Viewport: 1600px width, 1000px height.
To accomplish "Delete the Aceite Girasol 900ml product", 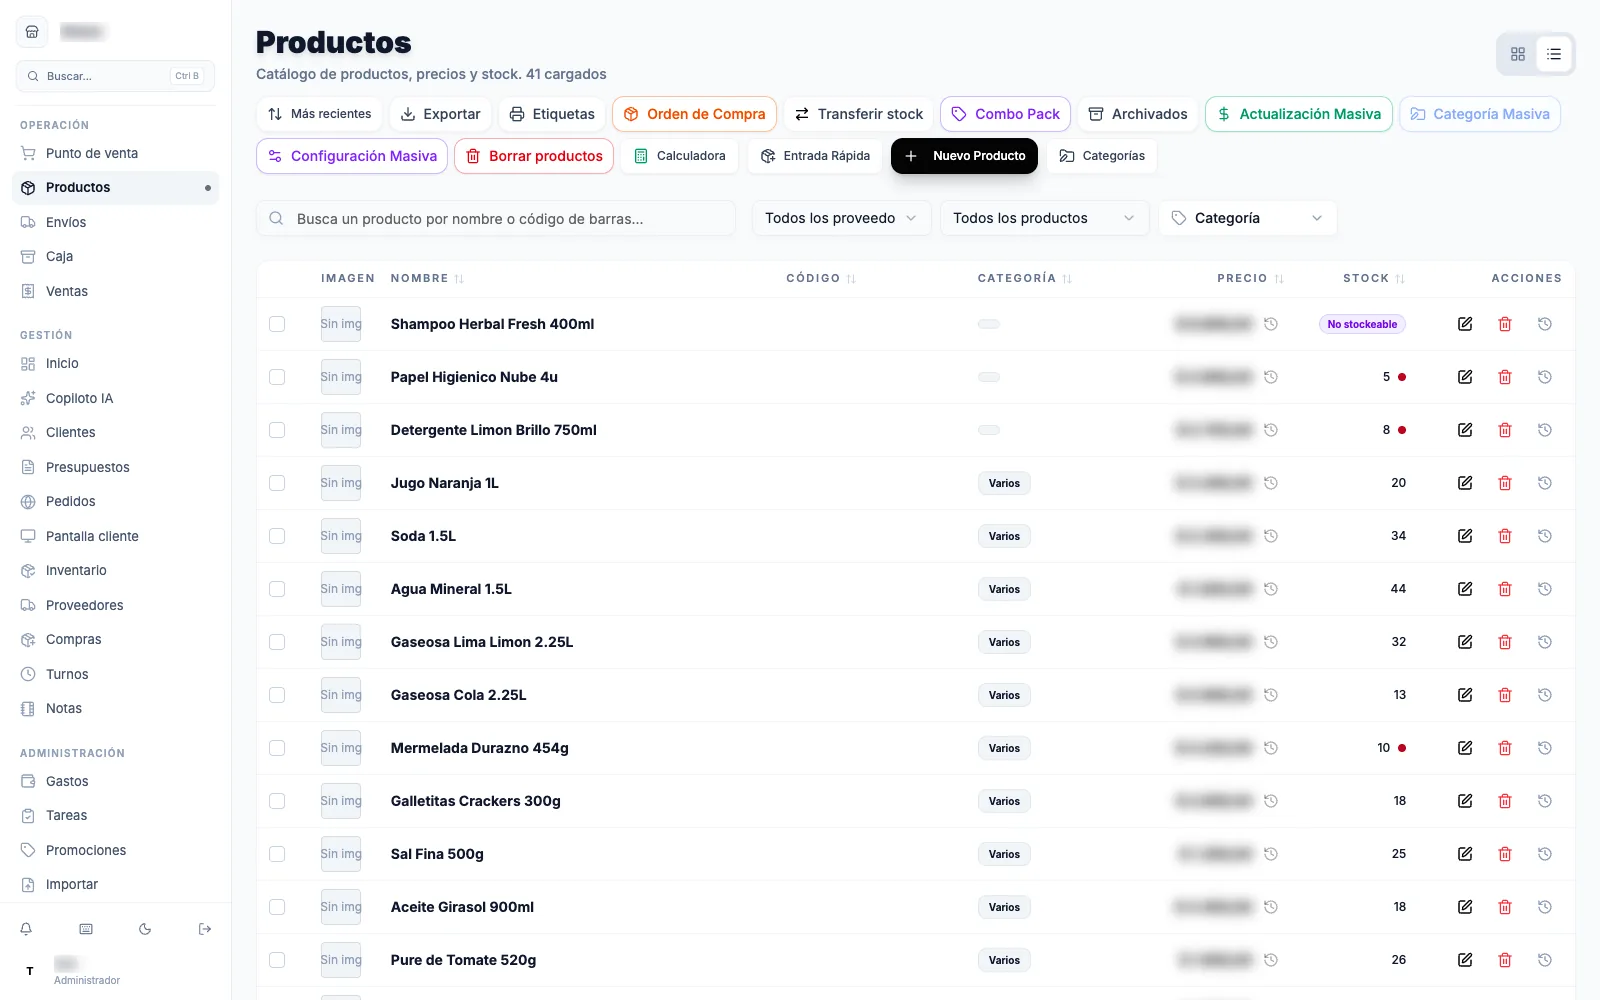I will (x=1505, y=907).
